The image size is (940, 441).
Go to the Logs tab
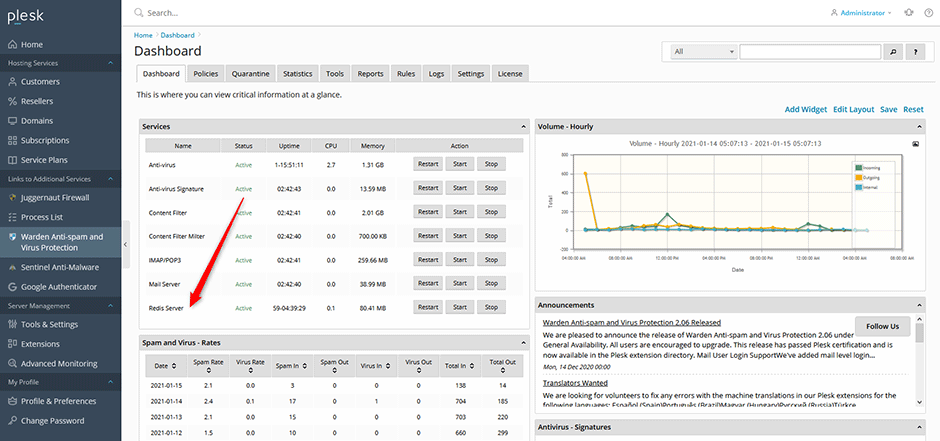pyautogui.click(x=436, y=74)
